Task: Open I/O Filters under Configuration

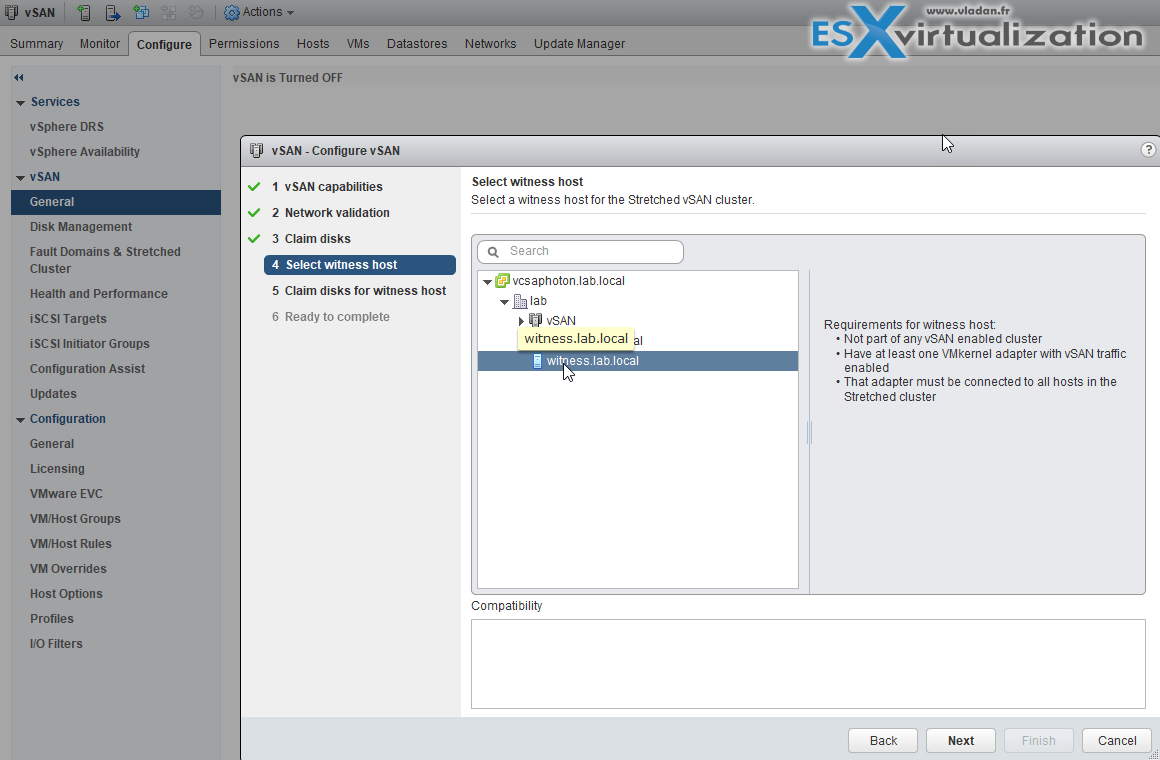Action: pyautogui.click(x=55, y=644)
